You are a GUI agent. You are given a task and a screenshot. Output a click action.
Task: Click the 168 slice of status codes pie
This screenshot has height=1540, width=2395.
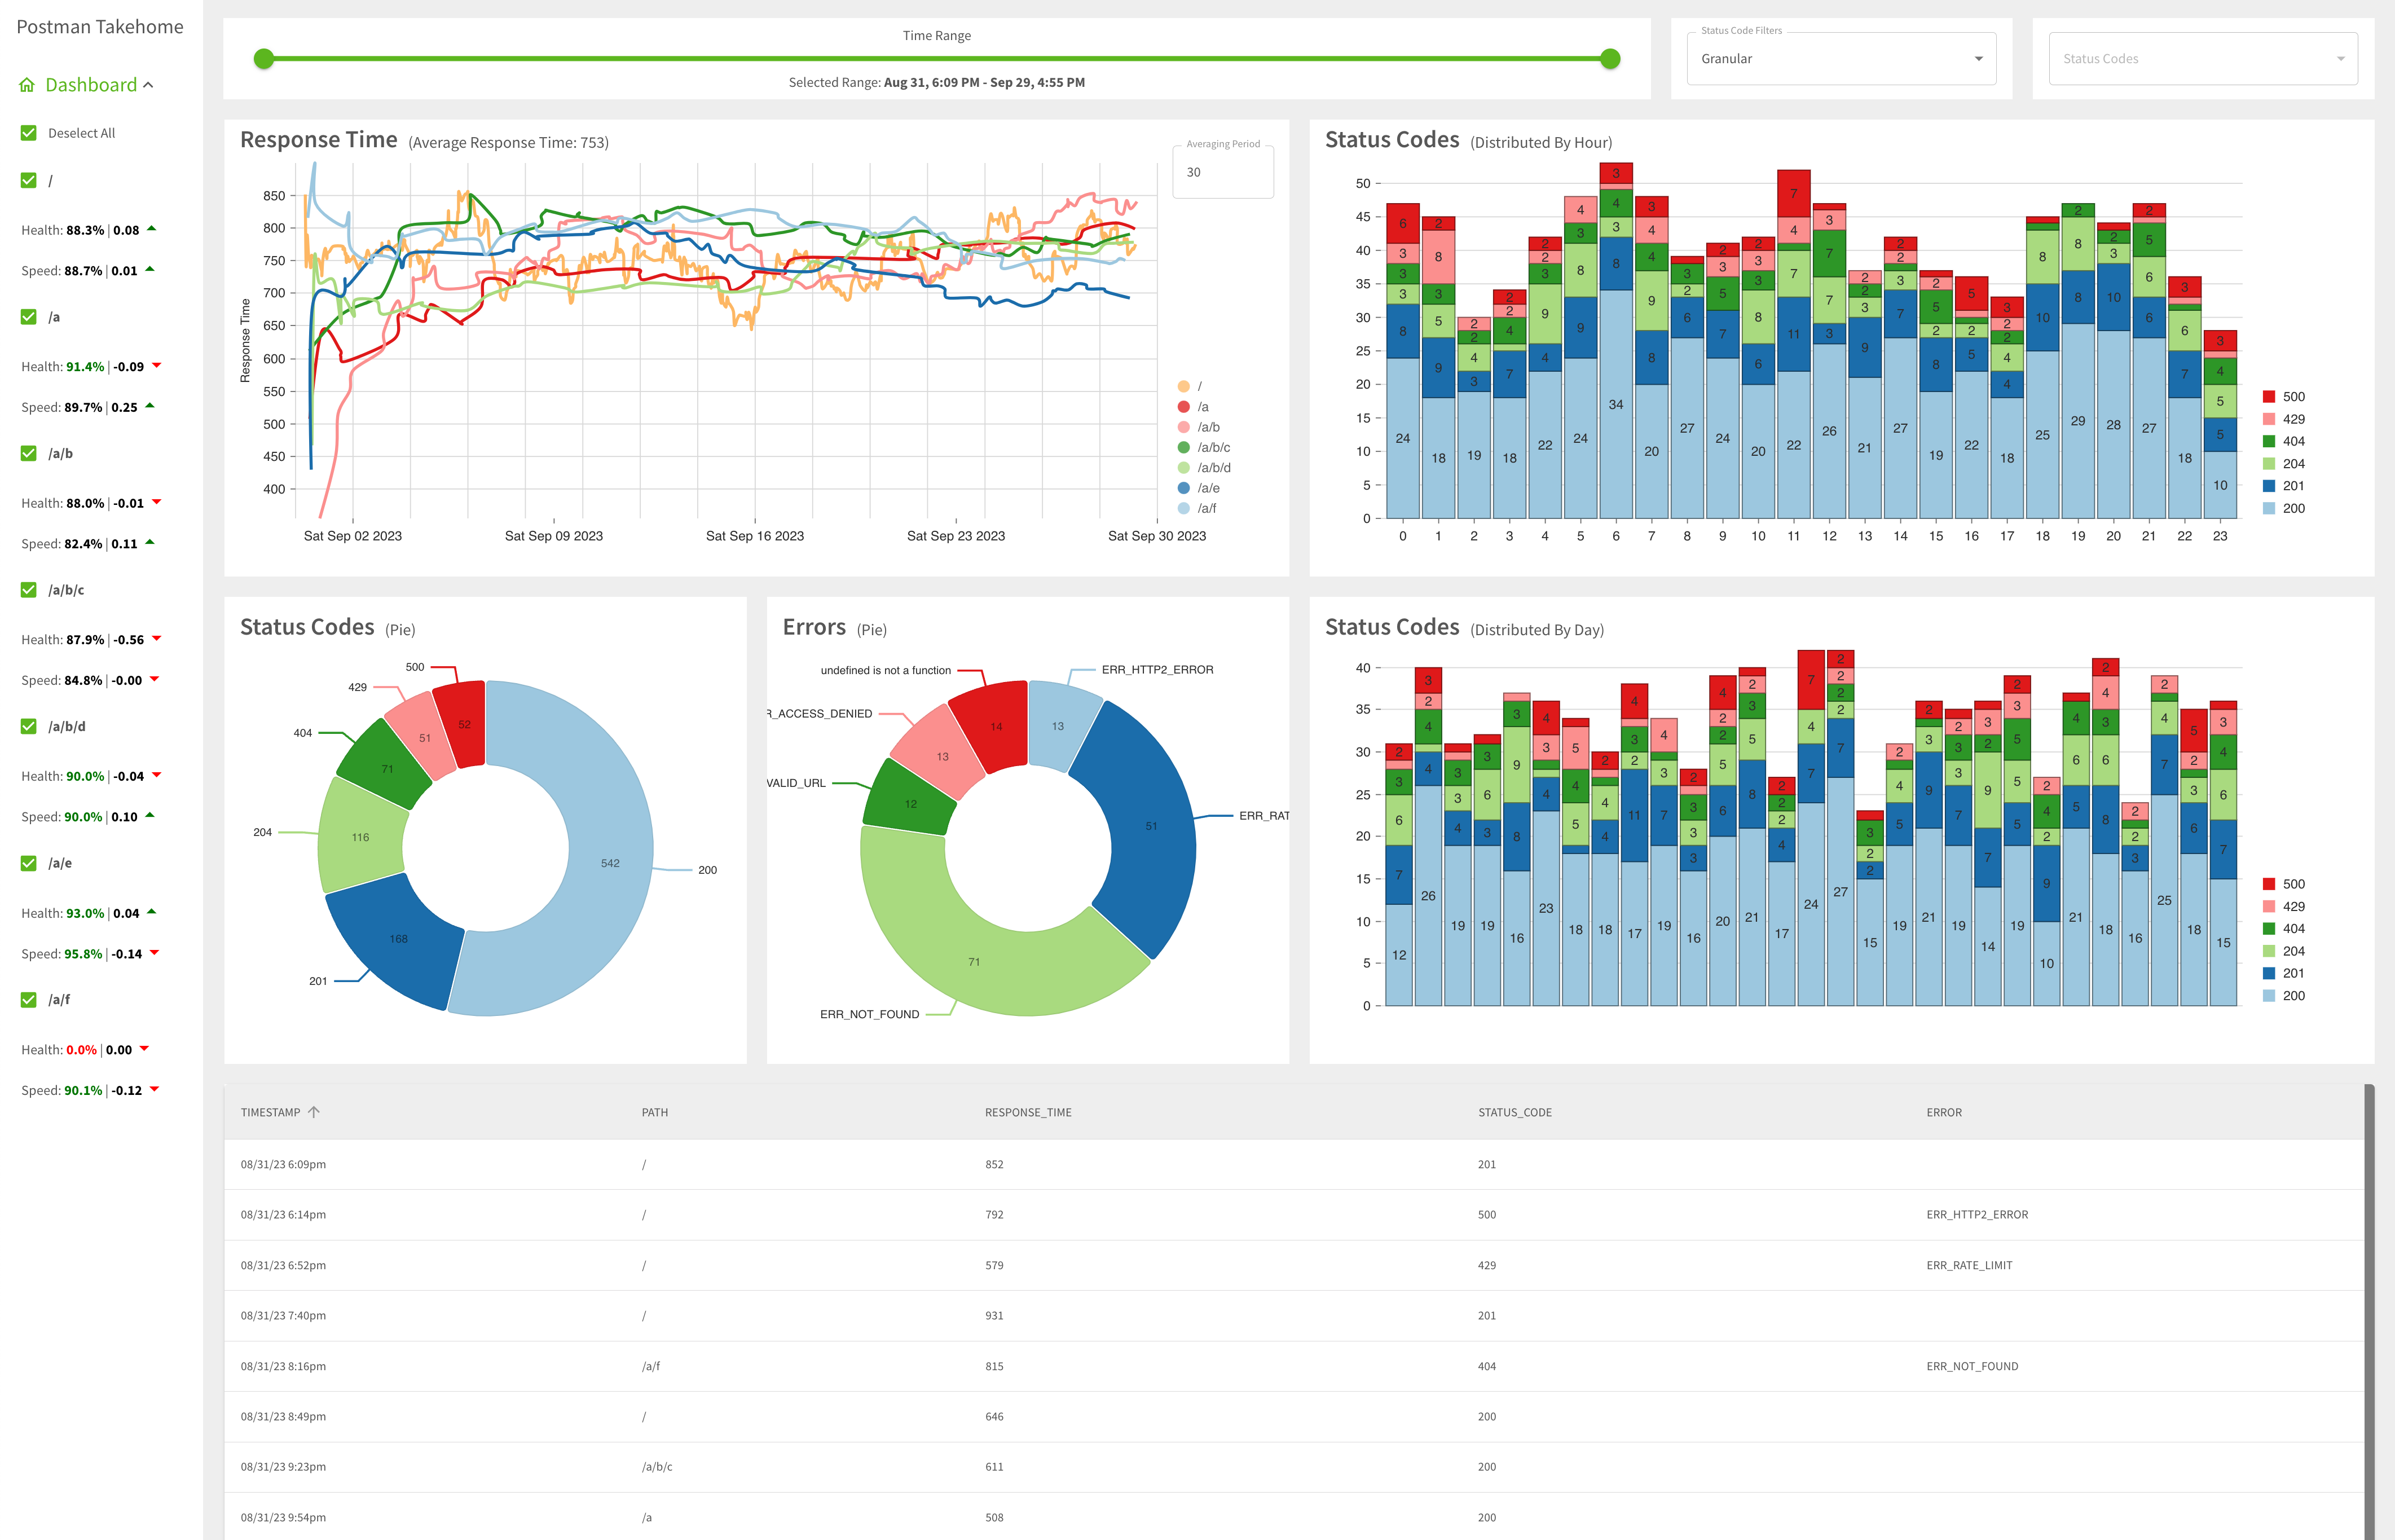coord(398,938)
